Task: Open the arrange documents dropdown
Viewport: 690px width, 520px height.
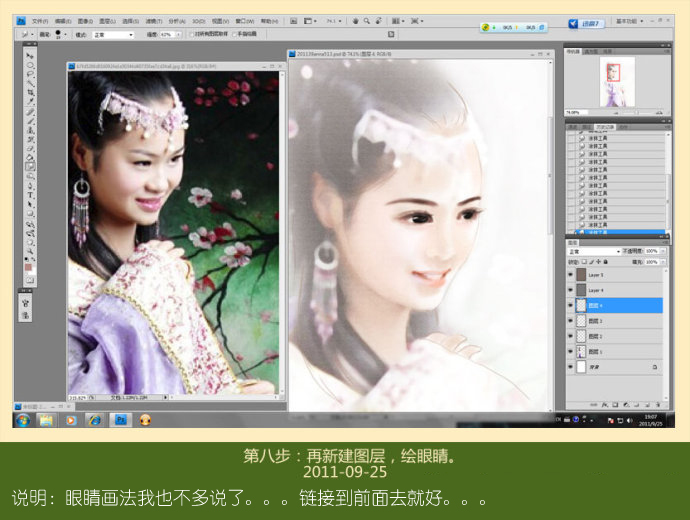Action: 398,21
